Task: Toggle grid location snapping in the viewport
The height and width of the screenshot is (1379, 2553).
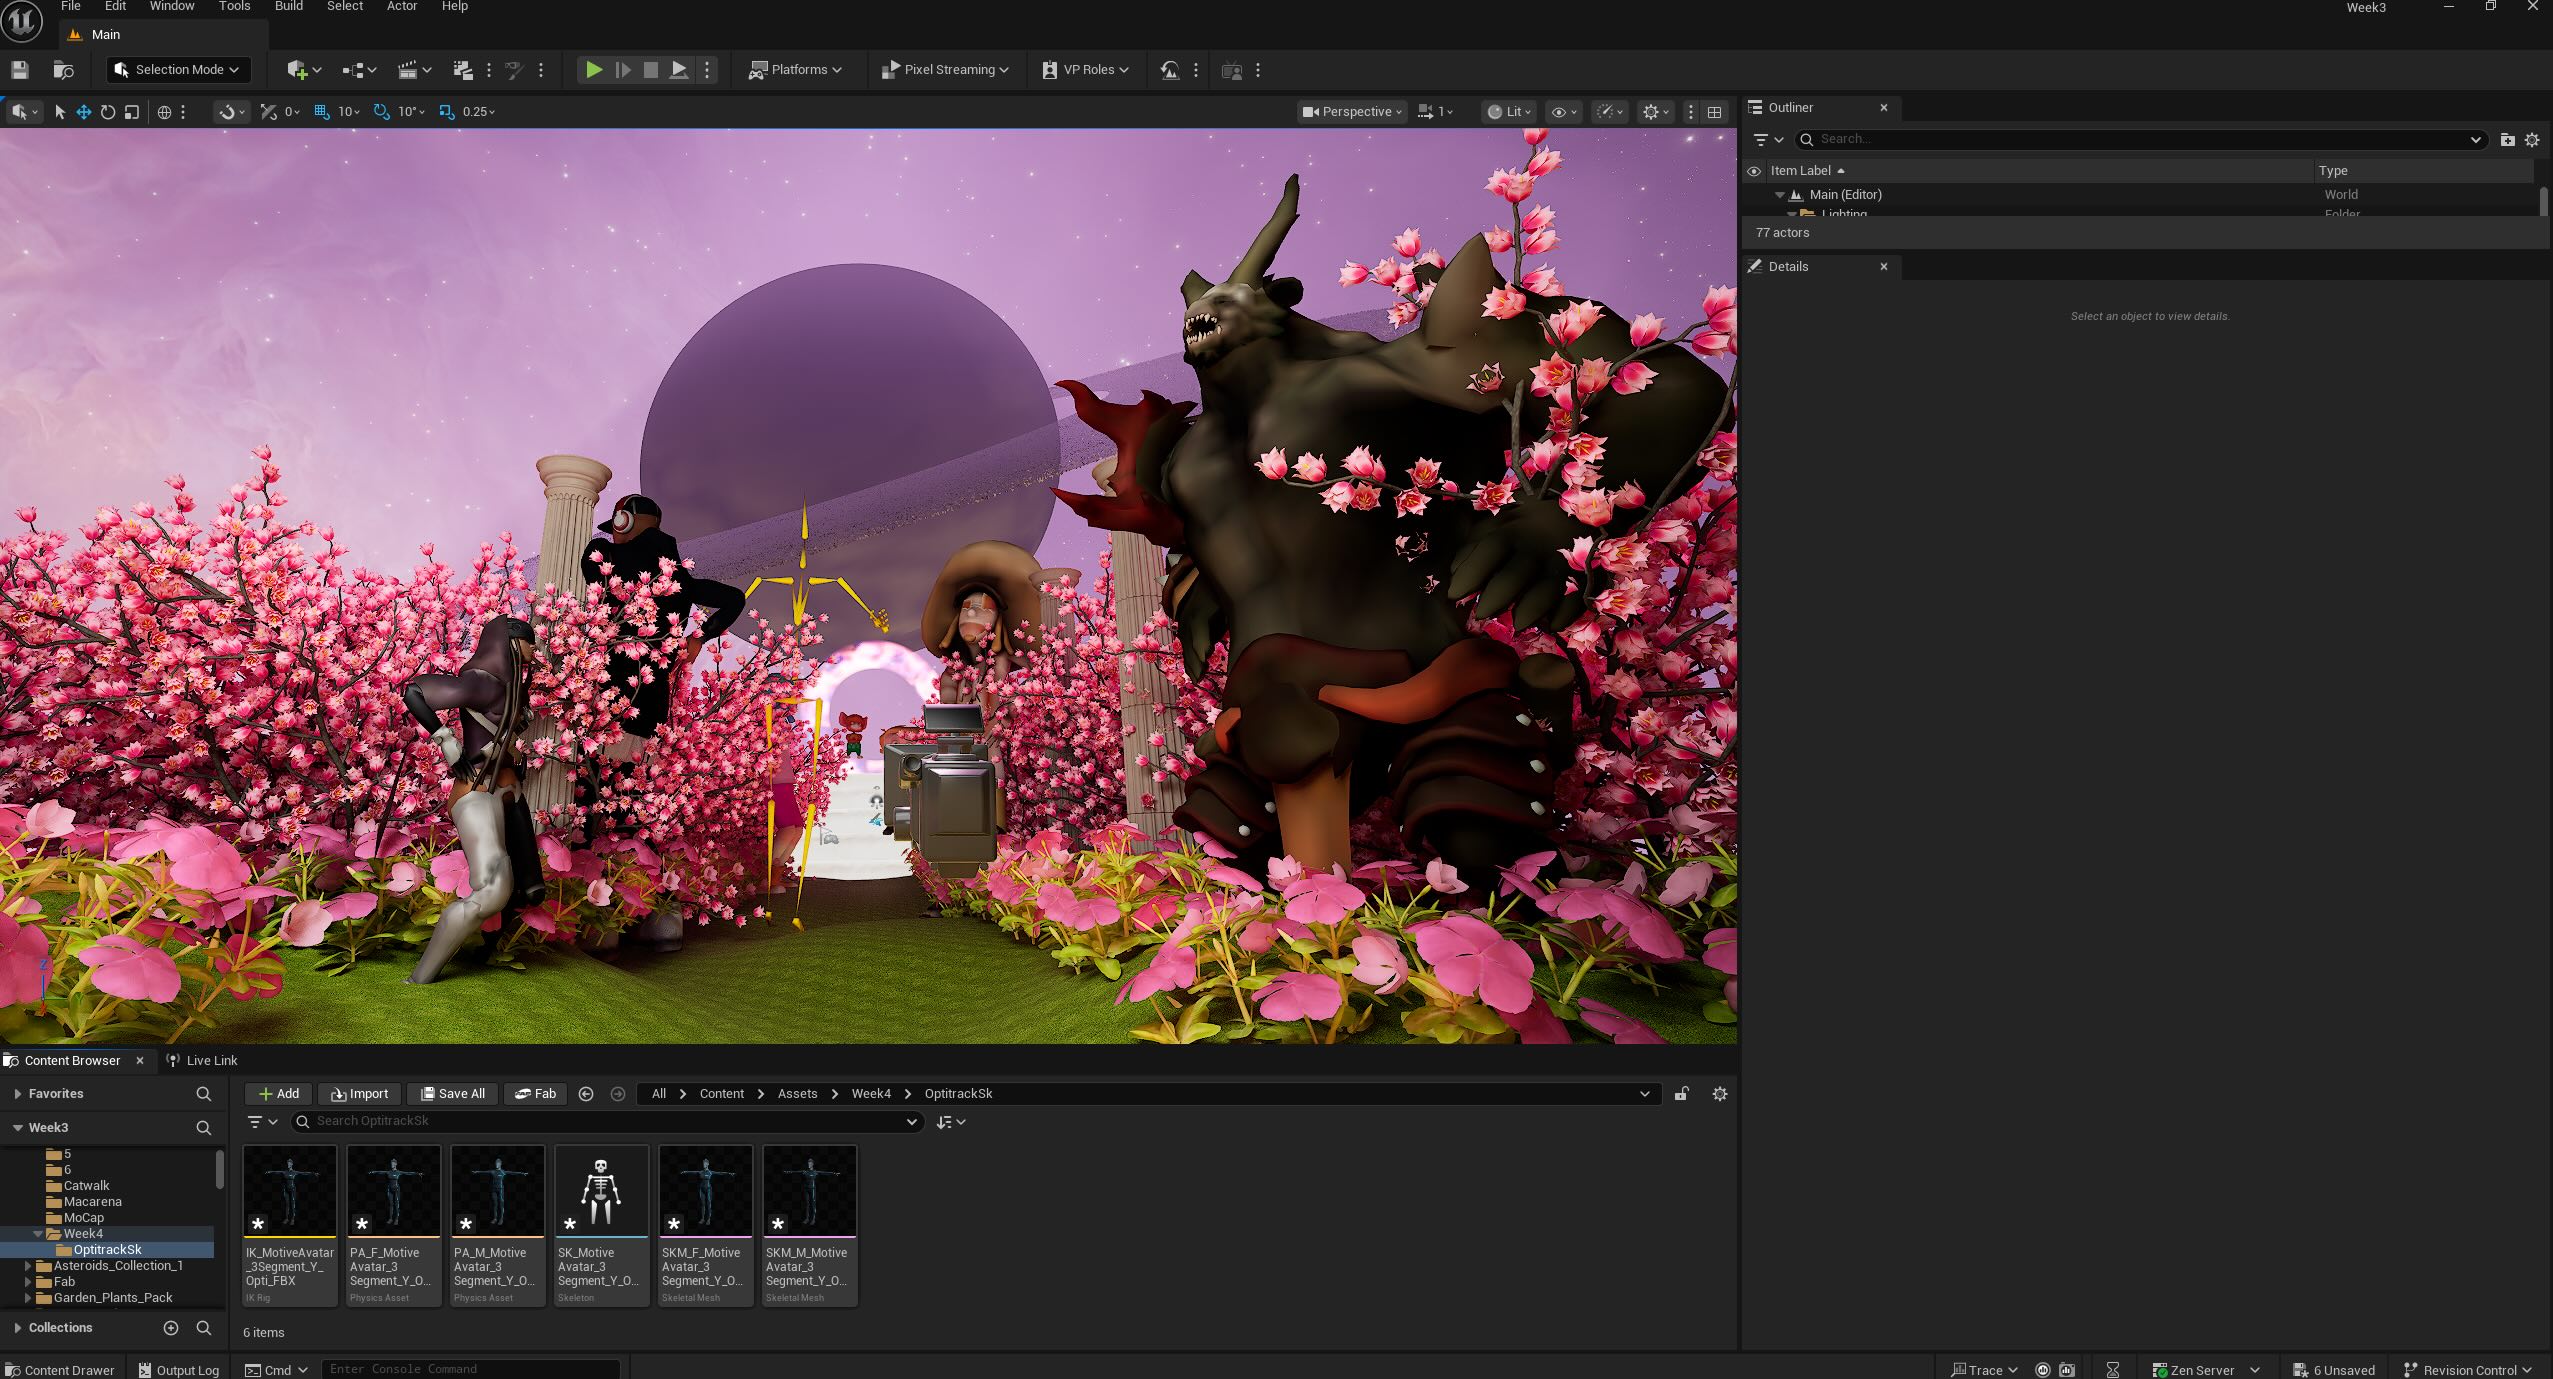Action: point(321,112)
